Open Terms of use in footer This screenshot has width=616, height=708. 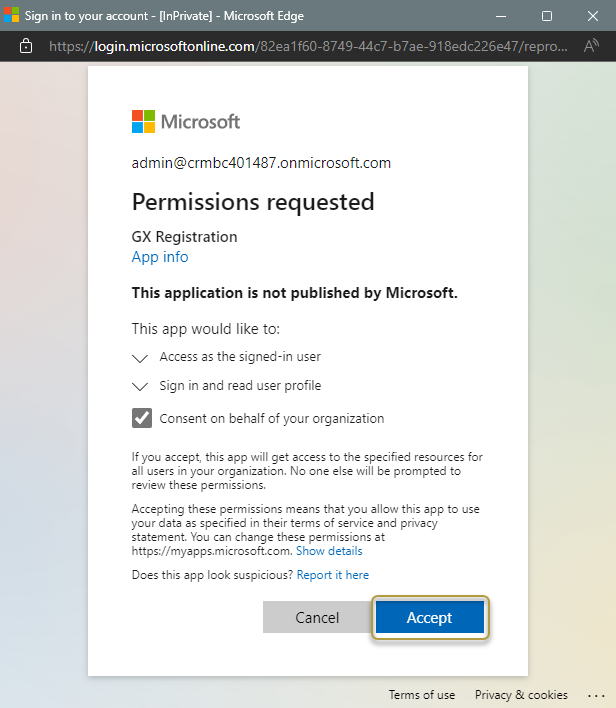421,695
